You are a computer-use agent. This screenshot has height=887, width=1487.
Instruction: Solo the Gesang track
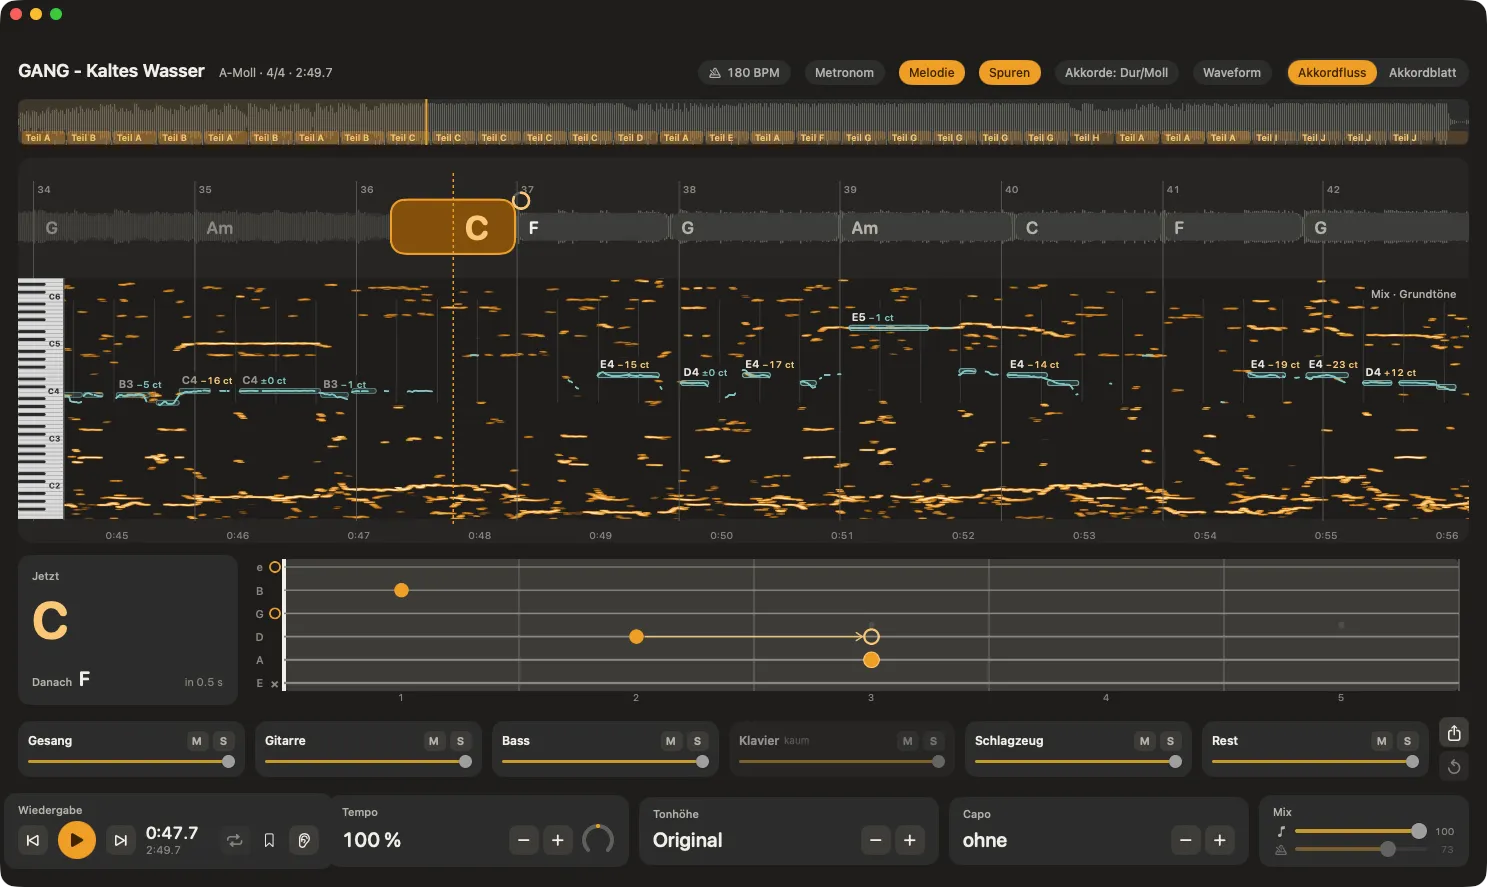pos(223,741)
